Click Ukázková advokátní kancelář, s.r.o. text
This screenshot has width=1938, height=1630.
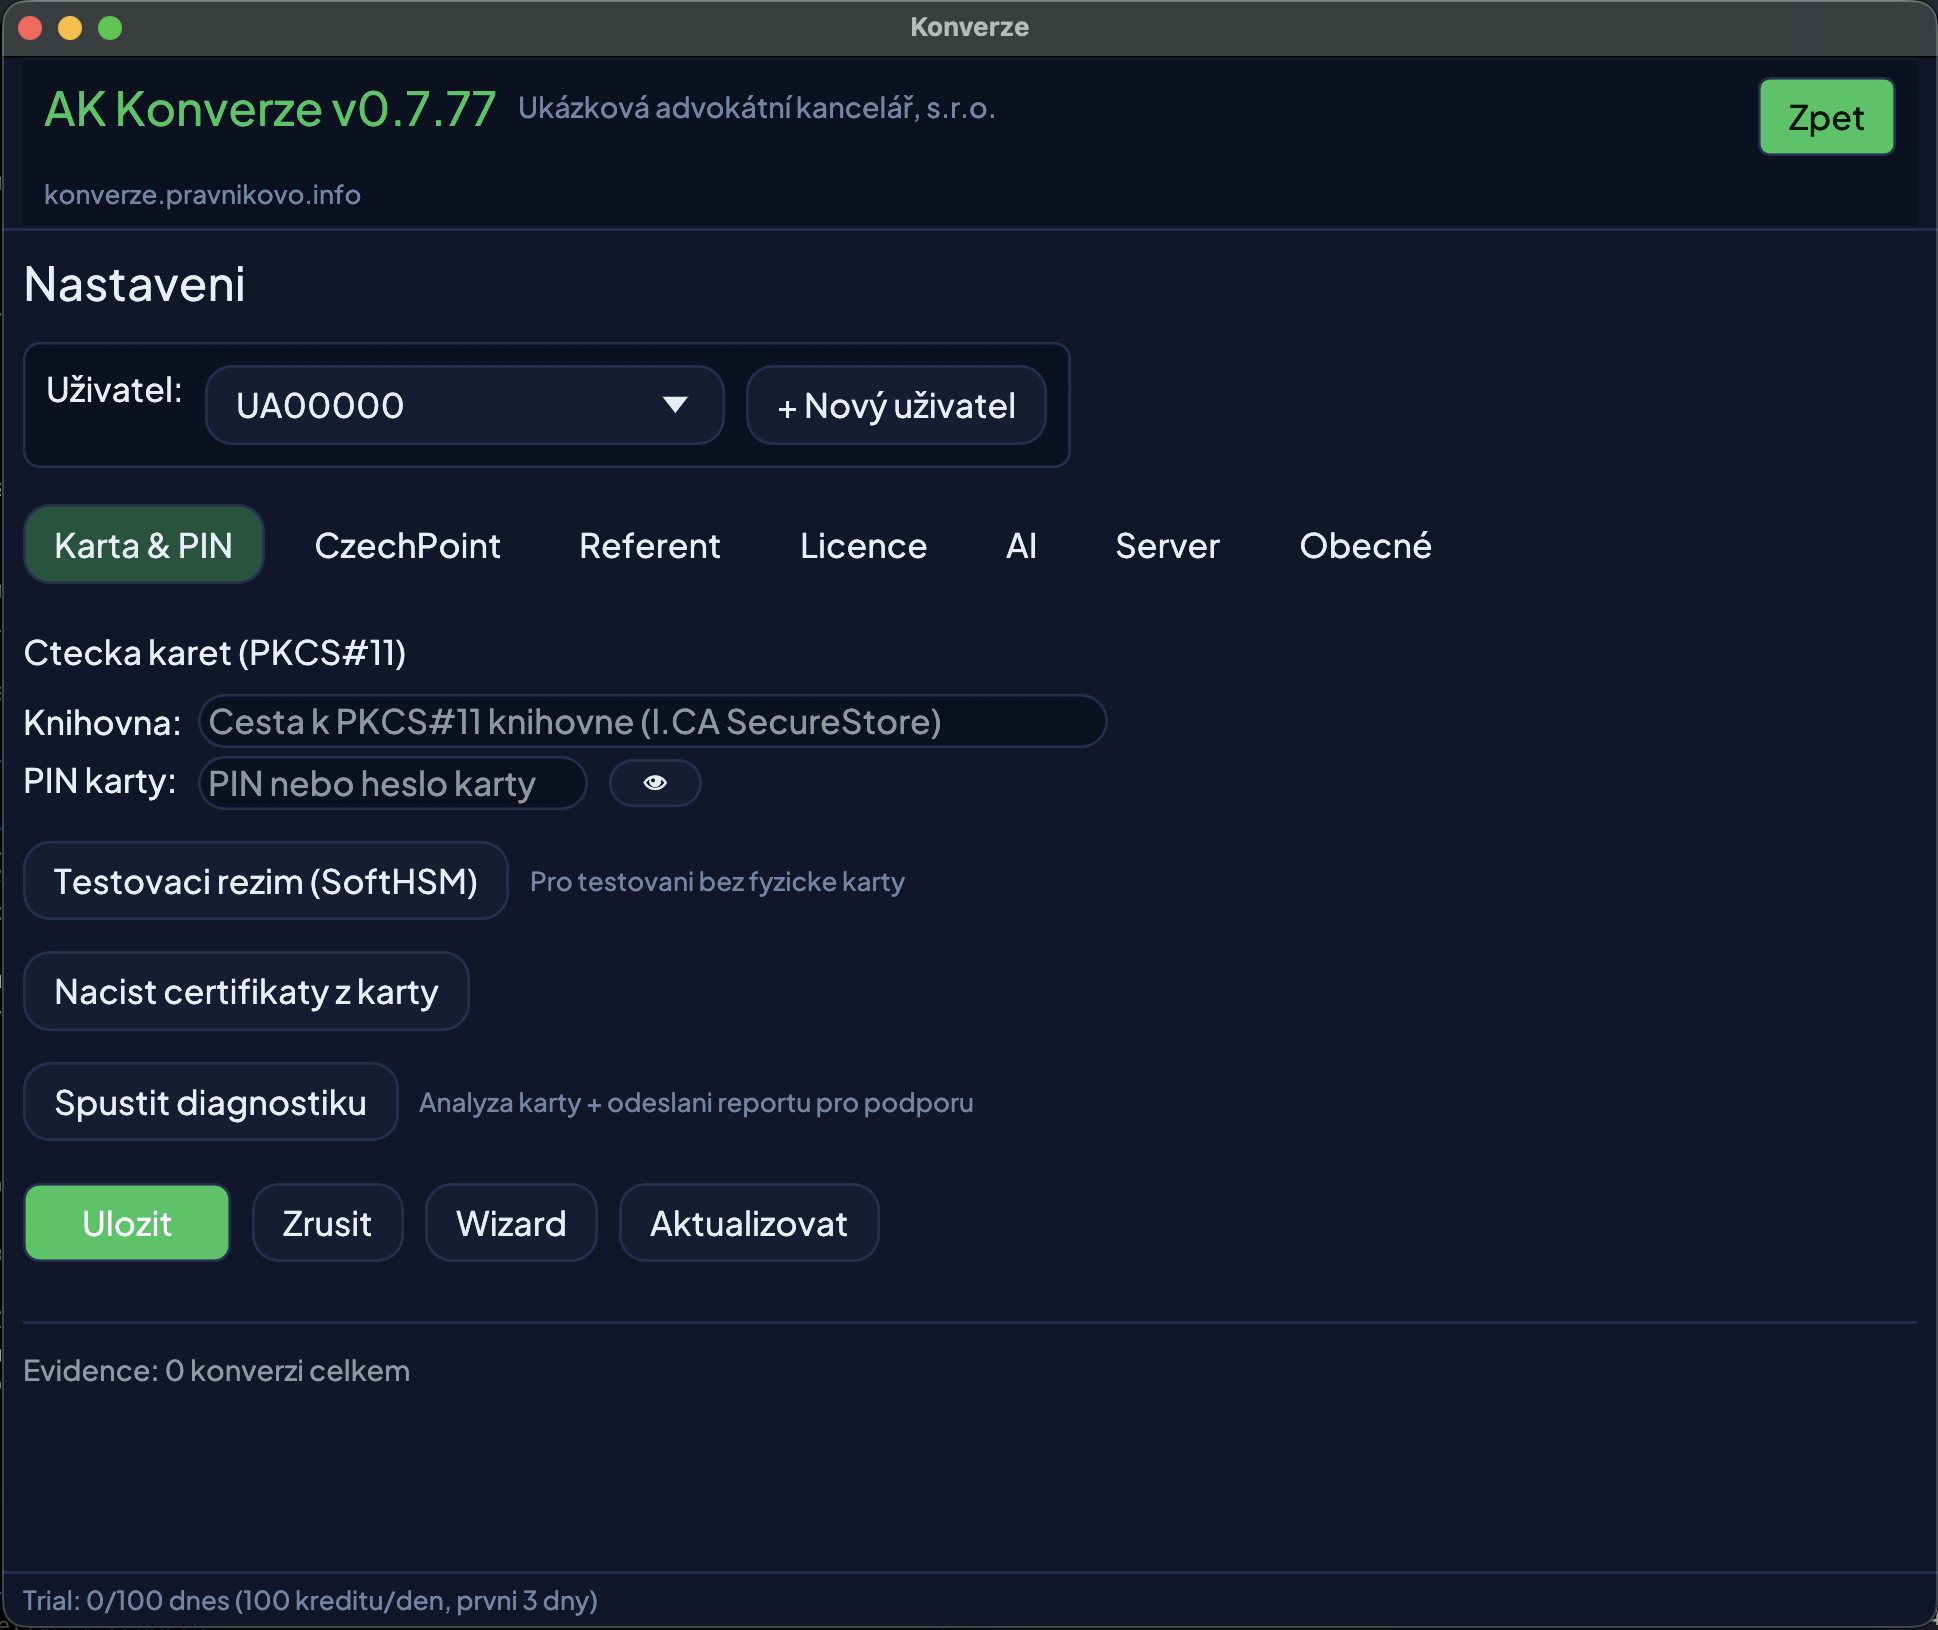tap(756, 108)
